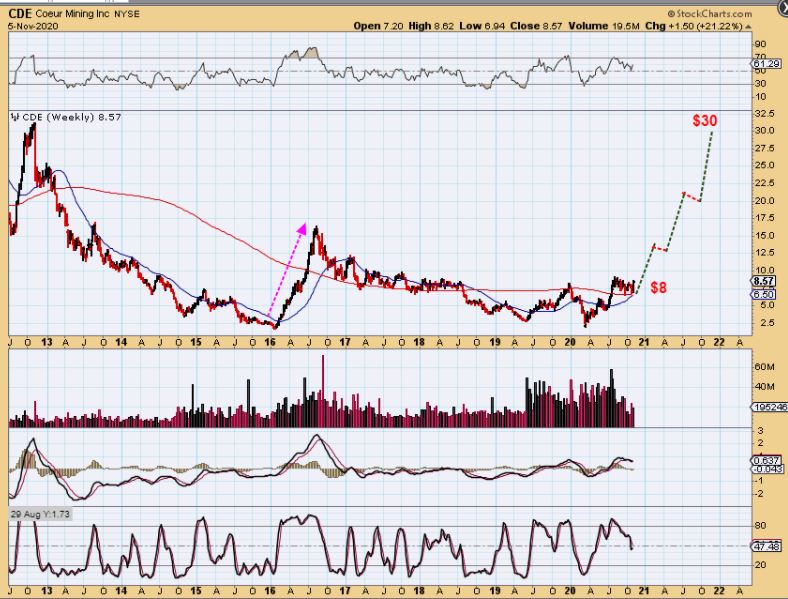Viewport: 788px width, 599px height.
Task: Click the 27.5 price axis label
Action: pyautogui.click(x=764, y=148)
